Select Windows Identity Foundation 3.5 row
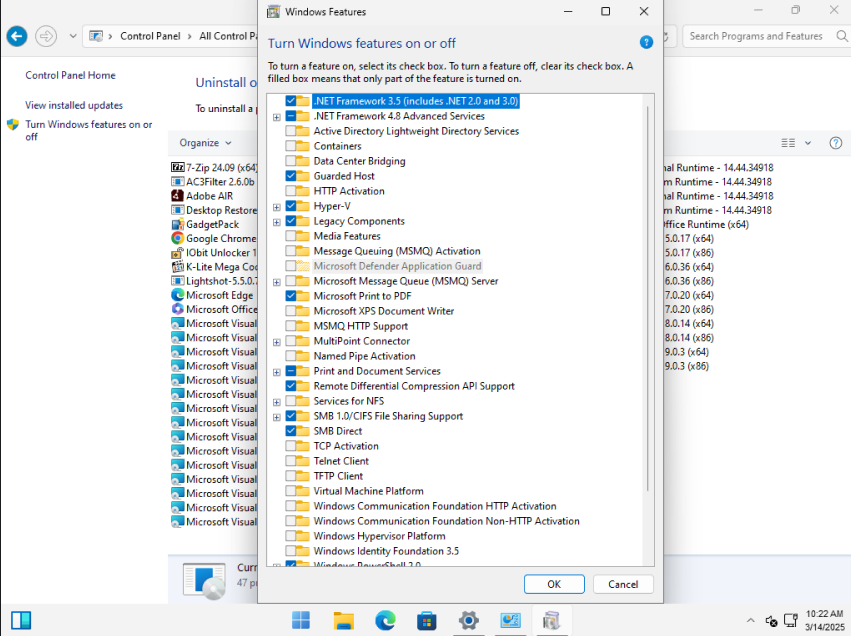The height and width of the screenshot is (636, 851). pyautogui.click(x=386, y=551)
